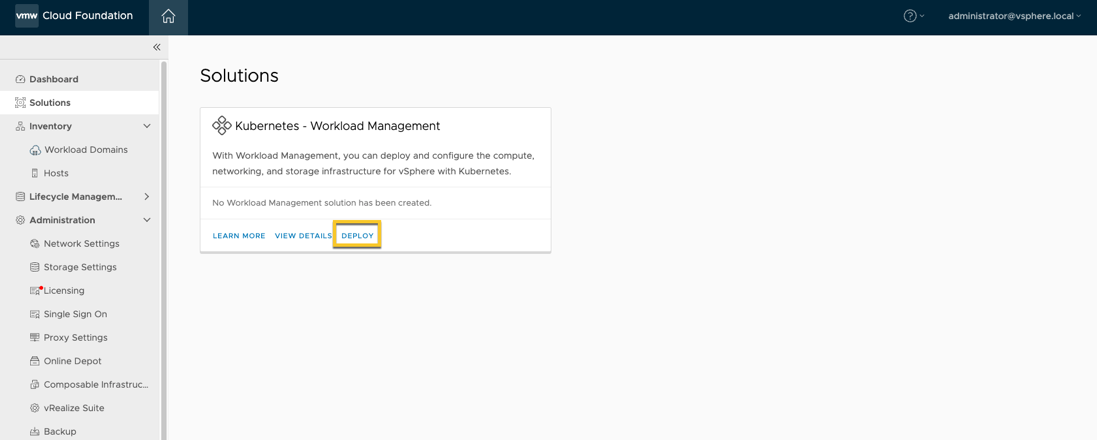
Task: Click the Backup icon
Action: click(35, 432)
